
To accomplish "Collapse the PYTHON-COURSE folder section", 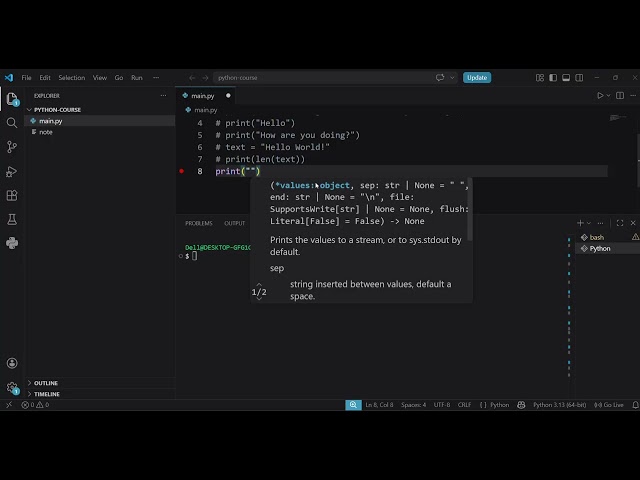I will click(57, 110).
